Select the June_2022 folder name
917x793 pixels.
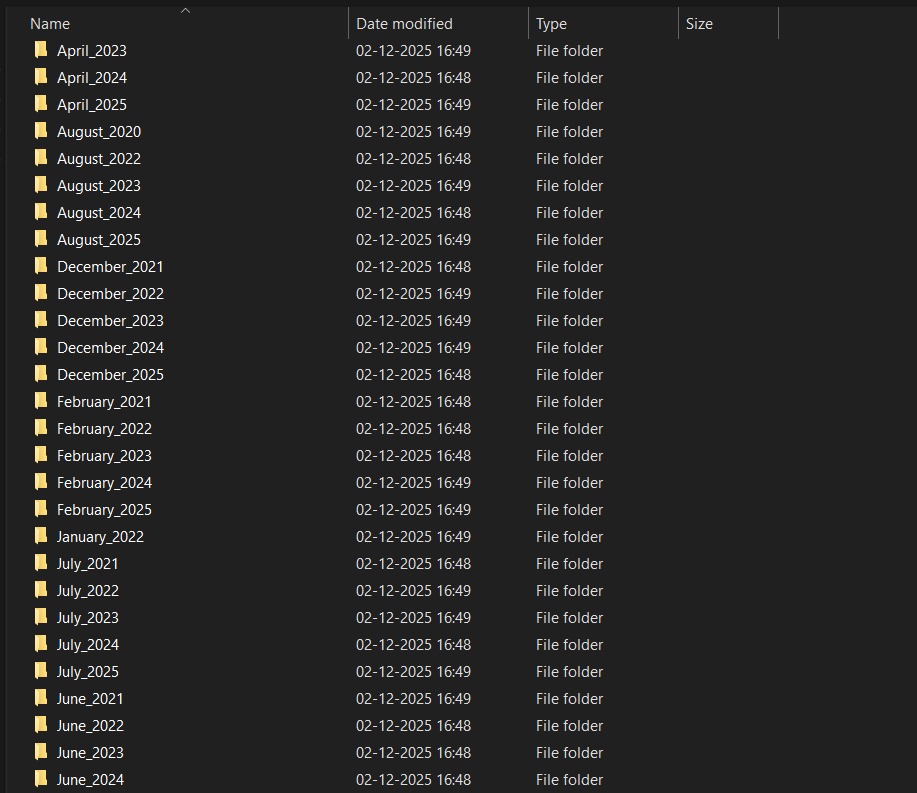click(90, 725)
